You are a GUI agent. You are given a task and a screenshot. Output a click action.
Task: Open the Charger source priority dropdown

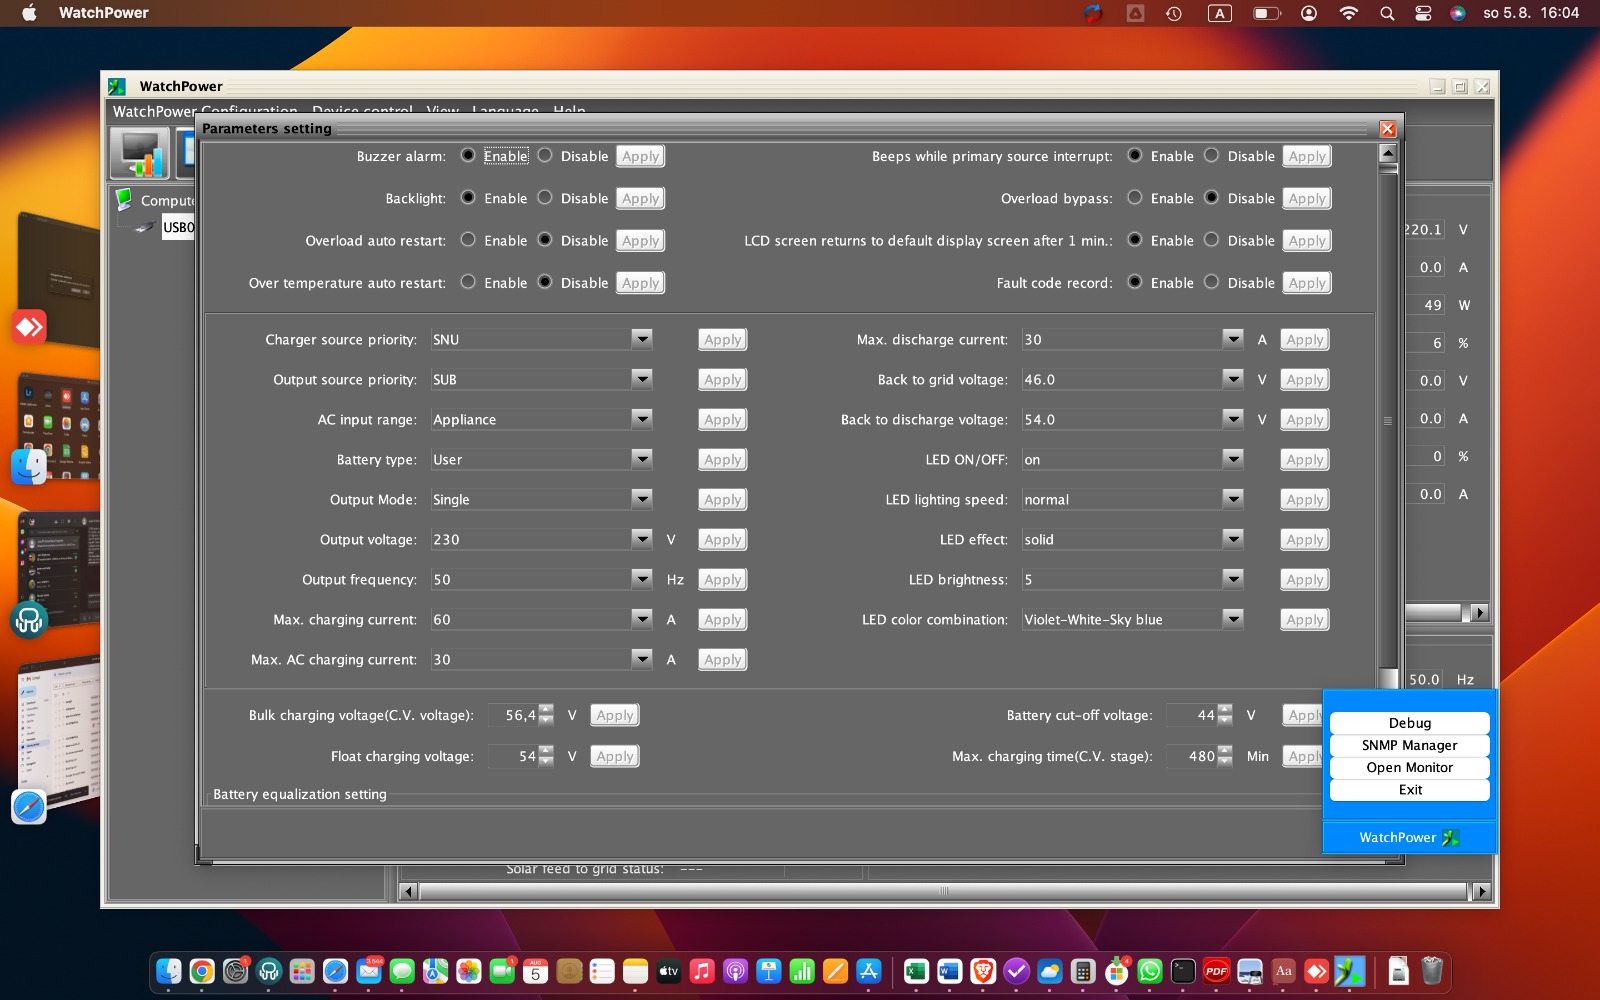coord(641,339)
